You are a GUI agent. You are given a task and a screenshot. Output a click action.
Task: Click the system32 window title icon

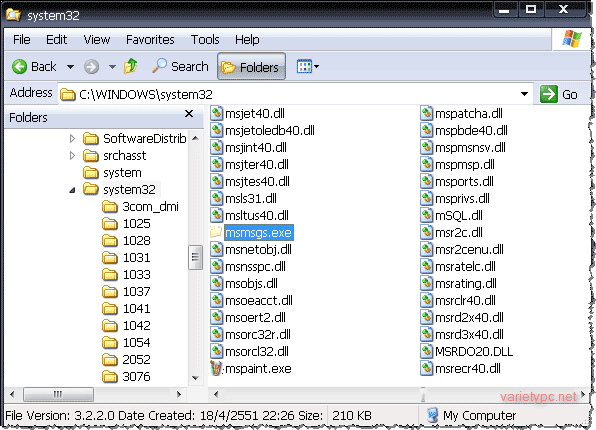tap(13, 15)
